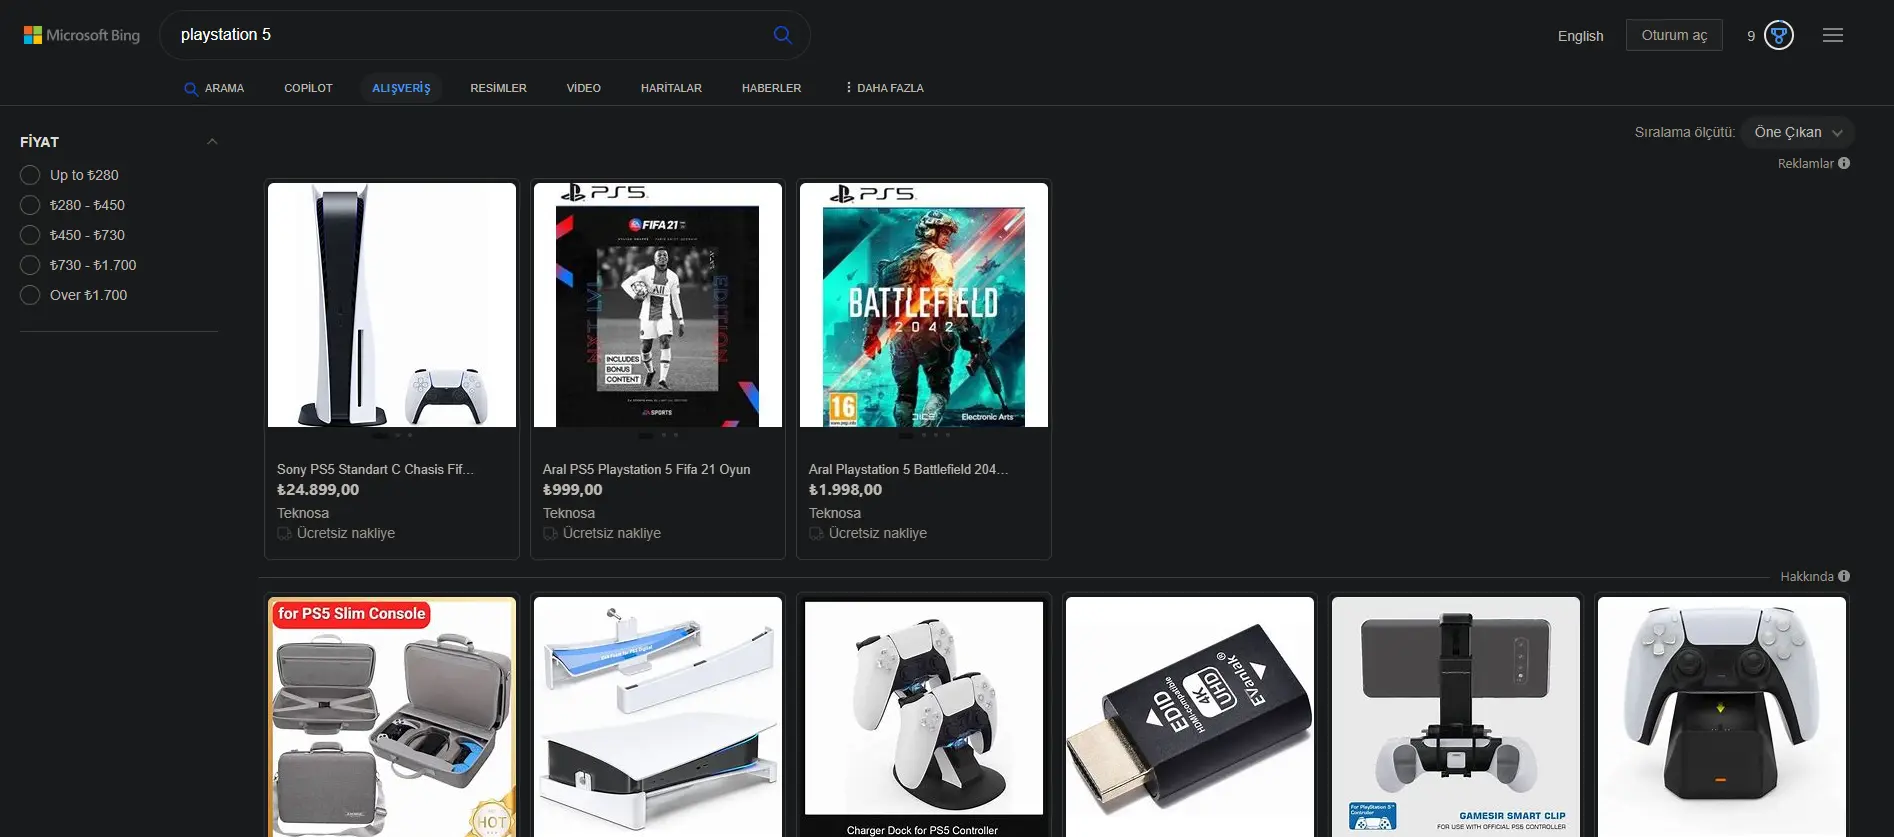
Task: Open the EDID 4K UHD HDMI adapter image
Action: point(1190,717)
